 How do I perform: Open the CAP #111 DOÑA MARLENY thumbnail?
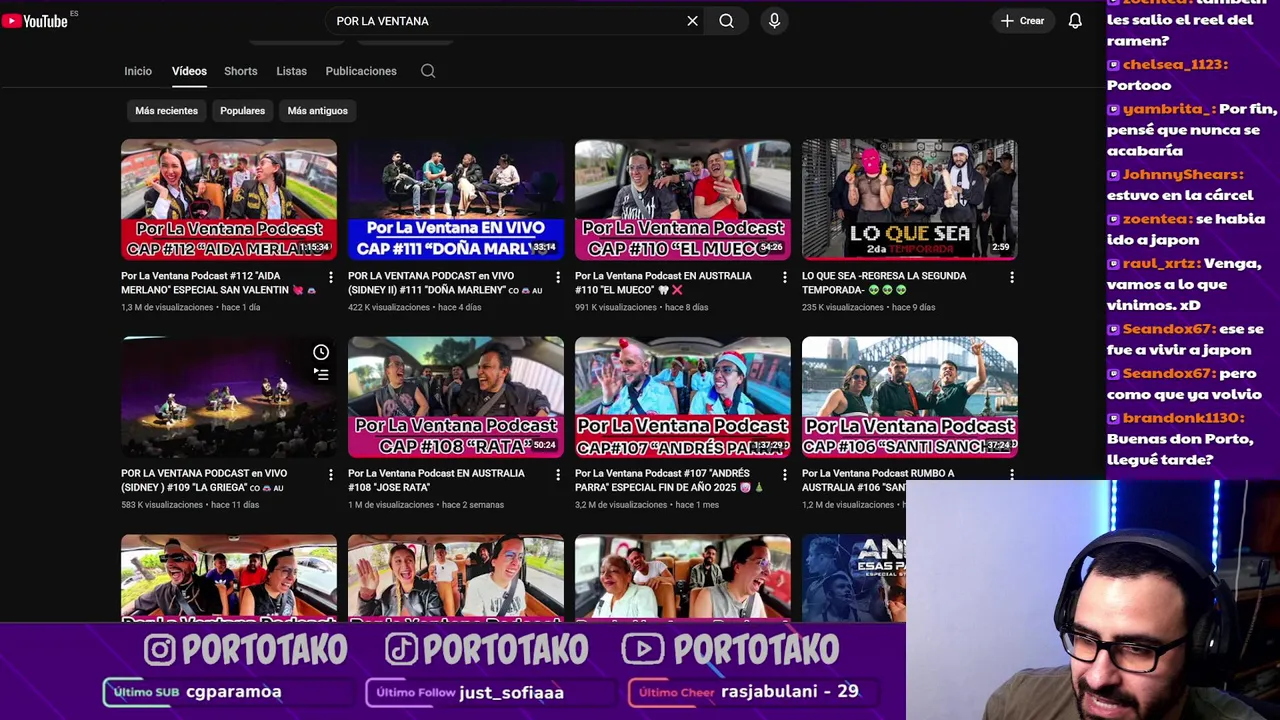point(456,199)
